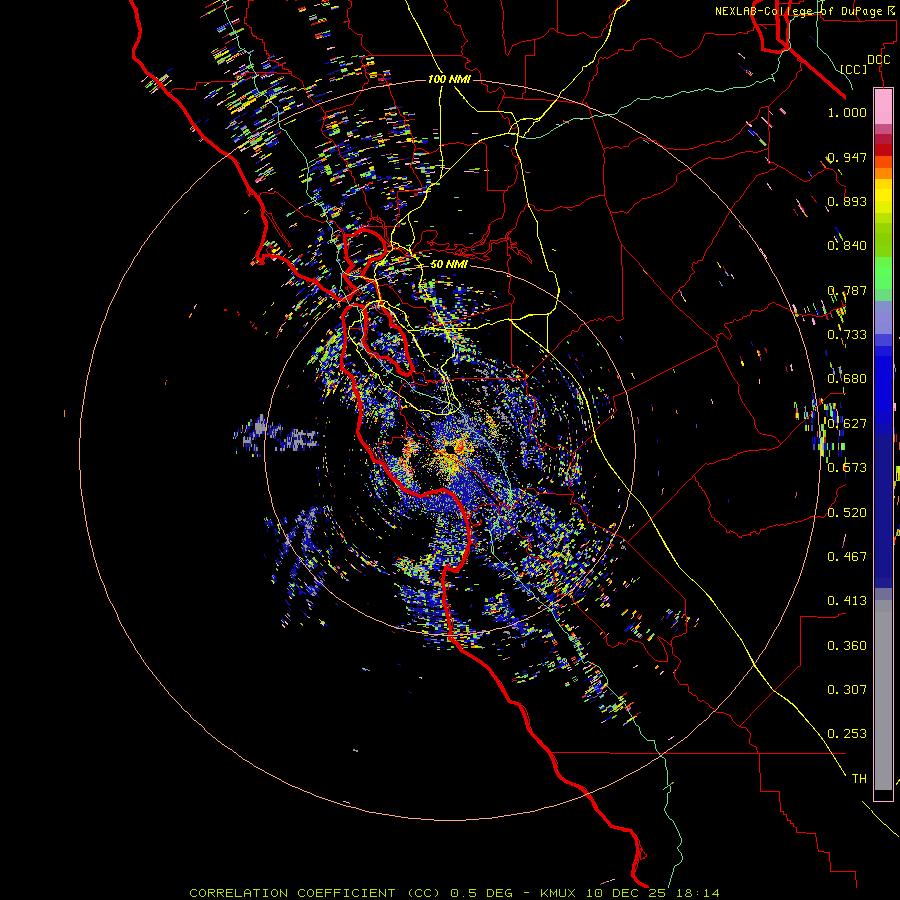Click the KMUX station identifier
The height and width of the screenshot is (900, 900).
pyautogui.click(x=558, y=893)
